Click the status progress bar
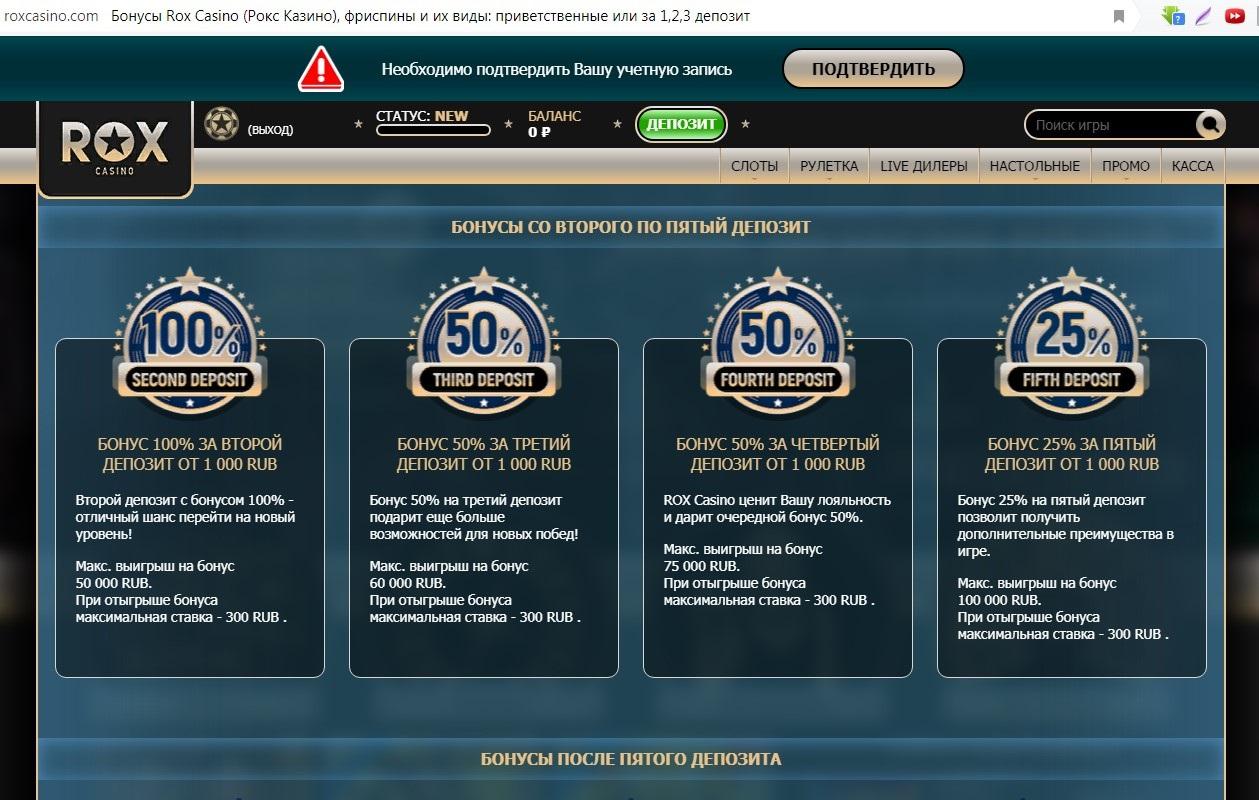The width and height of the screenshot is (1259, 800). pos(433,130)
